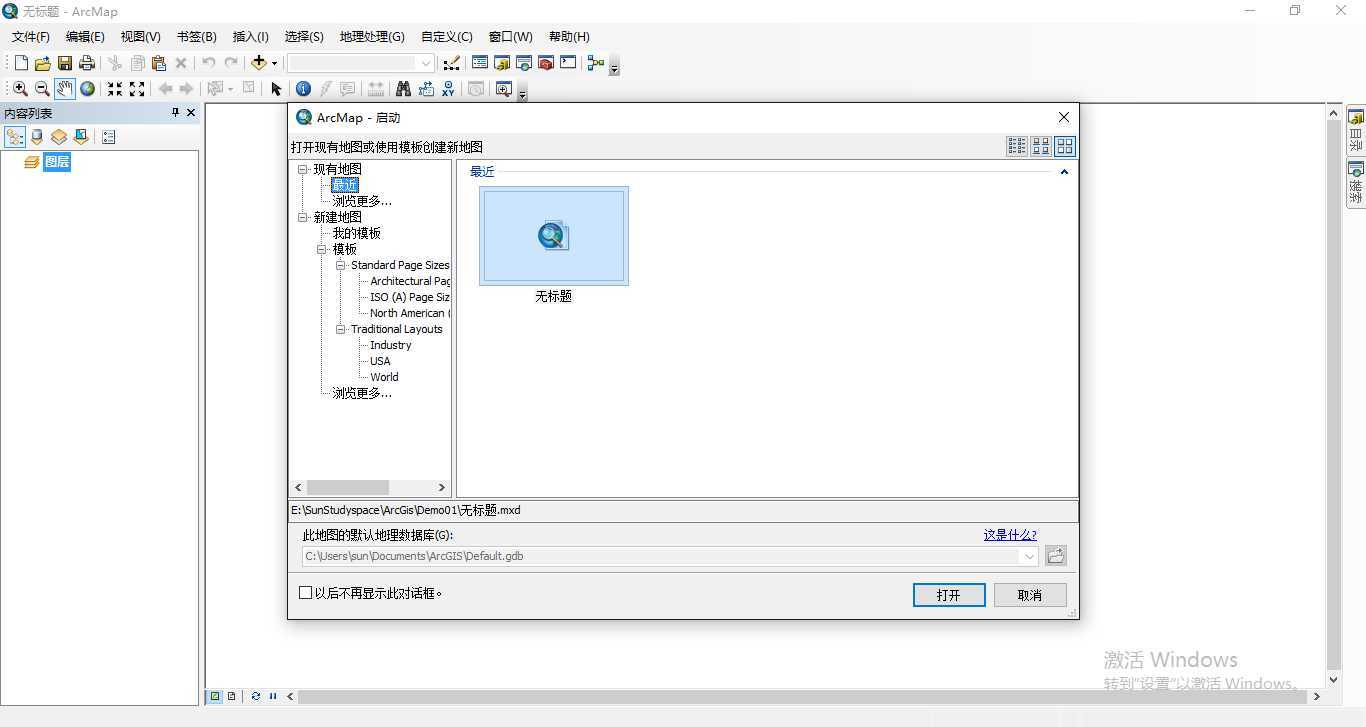Open the 地理处理(G) menu
The width and height of the screenshot is (1366, 727).
point(372,37)
